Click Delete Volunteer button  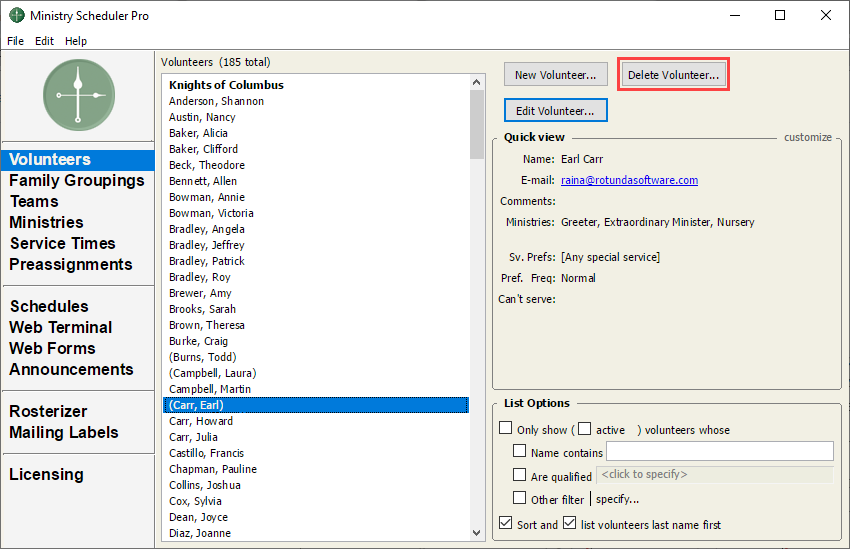[x=673, y=75]
